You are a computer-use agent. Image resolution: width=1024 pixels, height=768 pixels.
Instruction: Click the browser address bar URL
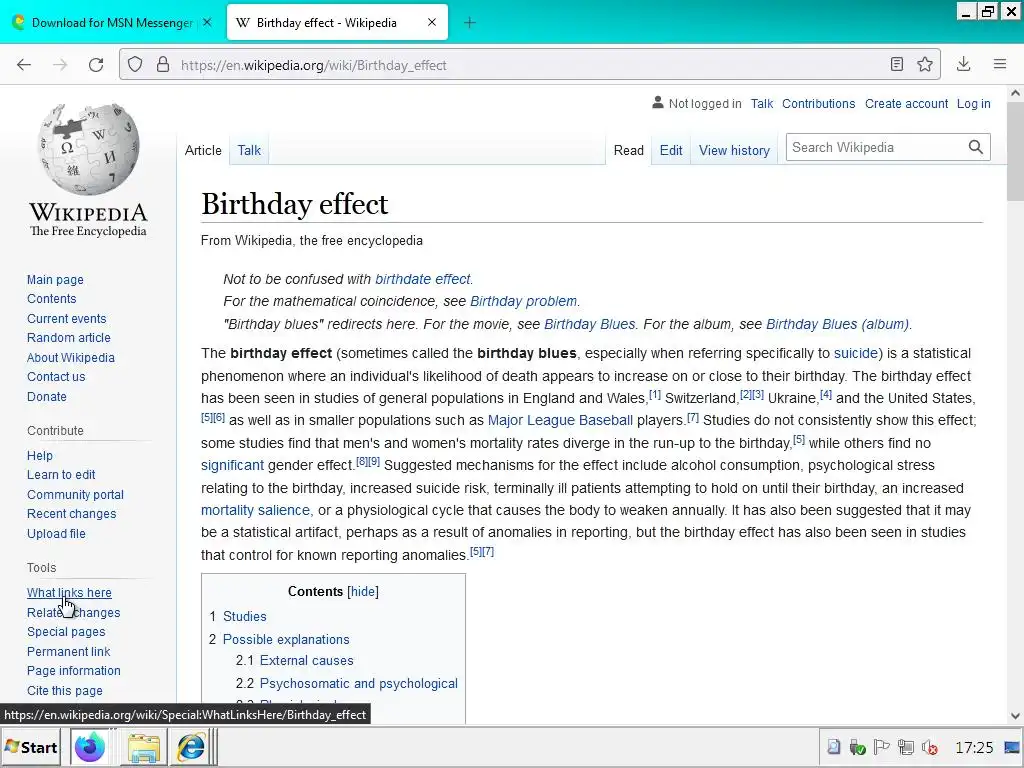[x=313, y=65]
